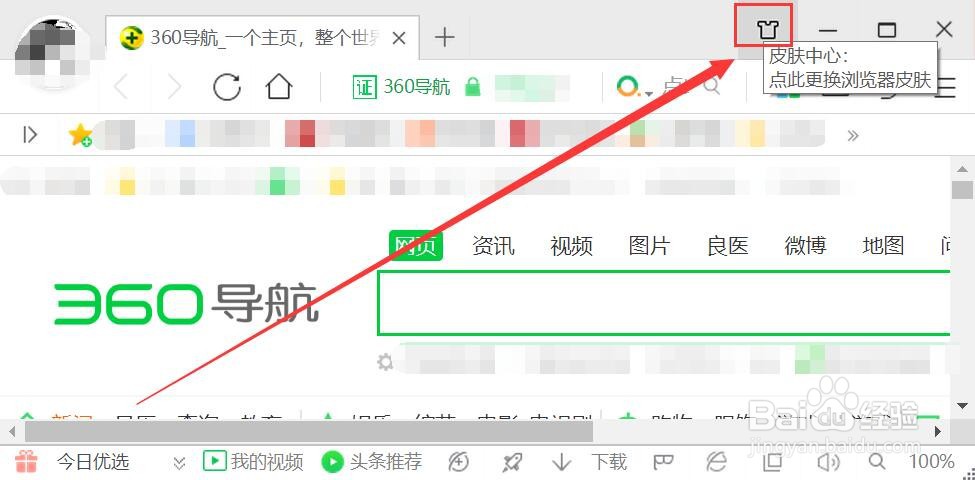Viewport: 975px width, 480px height.
Task: Click the window layout icon in status bar
Action: point(772,462)
